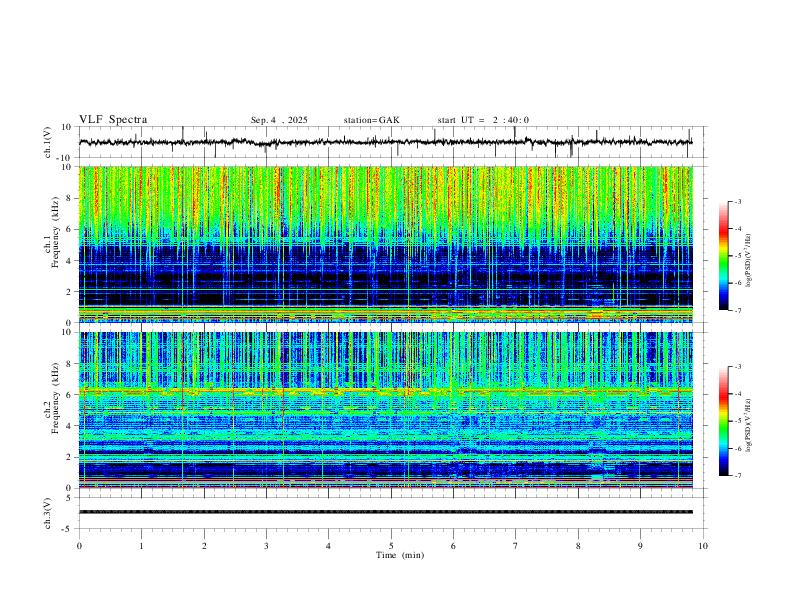Click time axis tick label "0"

(x=79, y=546)
